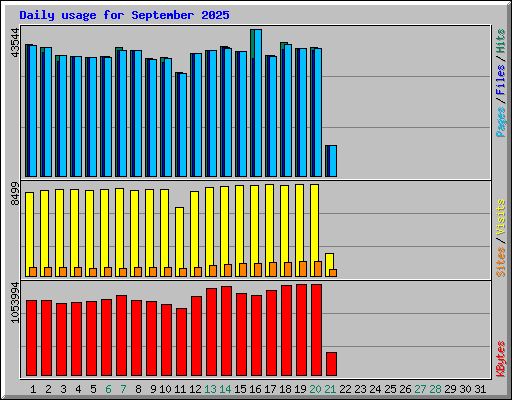Screen dimensions: 512x400
Task: Select the red KBytes bar for day 1
Action: click(32, 338)
